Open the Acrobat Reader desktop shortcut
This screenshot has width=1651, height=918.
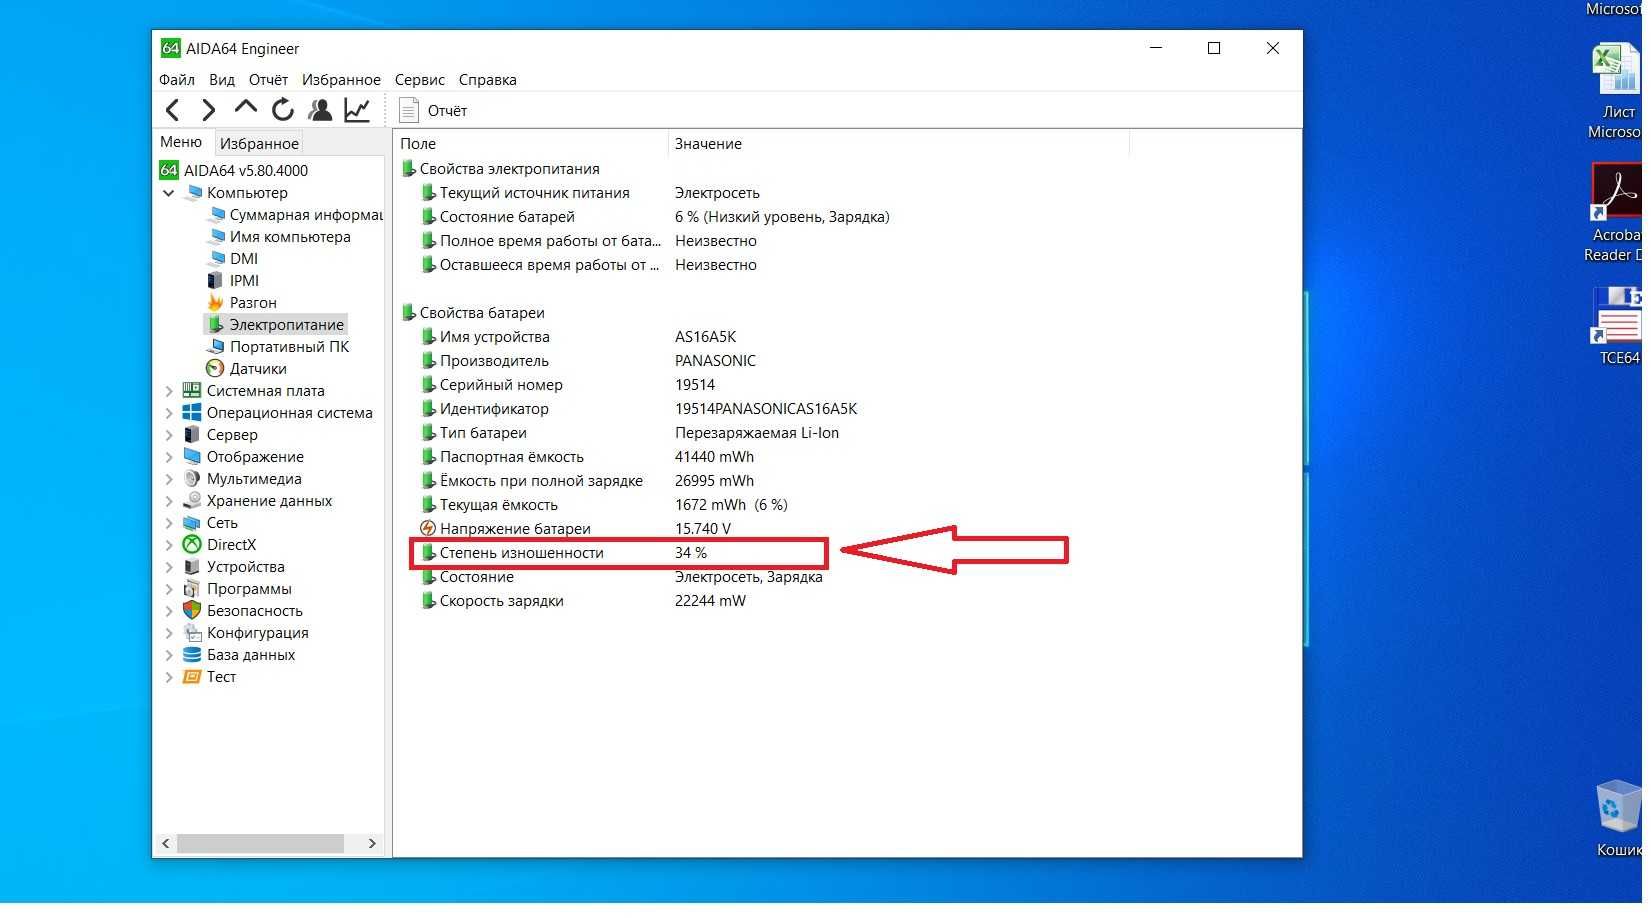[1614, 213]
